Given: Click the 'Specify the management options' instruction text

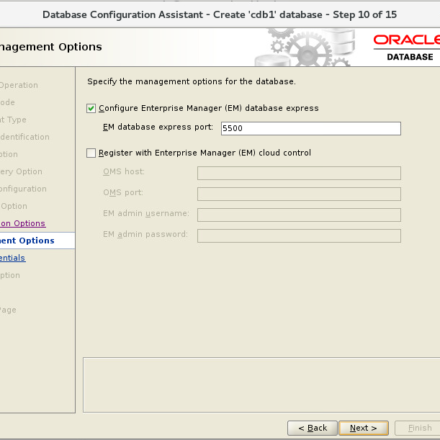Looking at the screenshot, I should point(191,82).
